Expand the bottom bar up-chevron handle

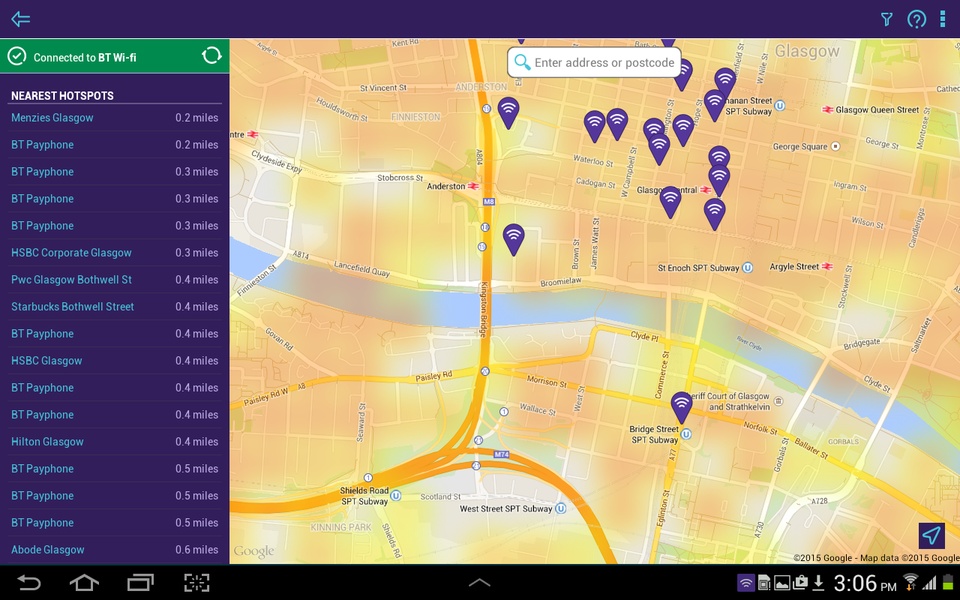[479, 583]
